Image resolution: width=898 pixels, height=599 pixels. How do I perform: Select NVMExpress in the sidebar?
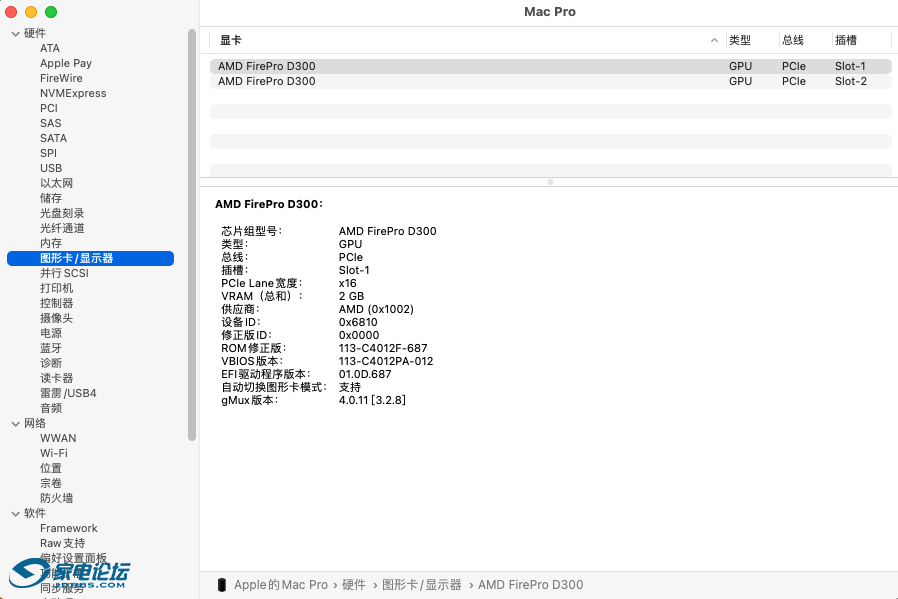coord(73,93)
